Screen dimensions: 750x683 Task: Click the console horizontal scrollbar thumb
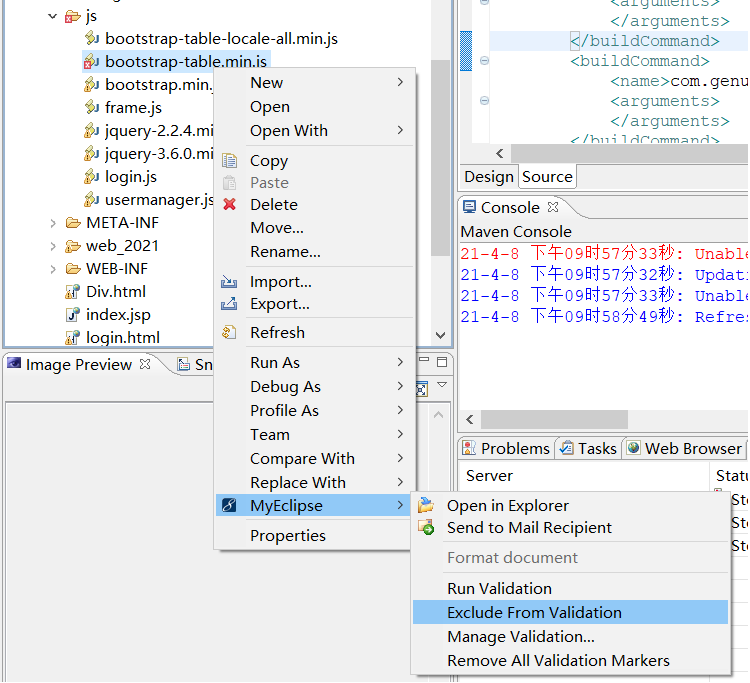point(554,419)
